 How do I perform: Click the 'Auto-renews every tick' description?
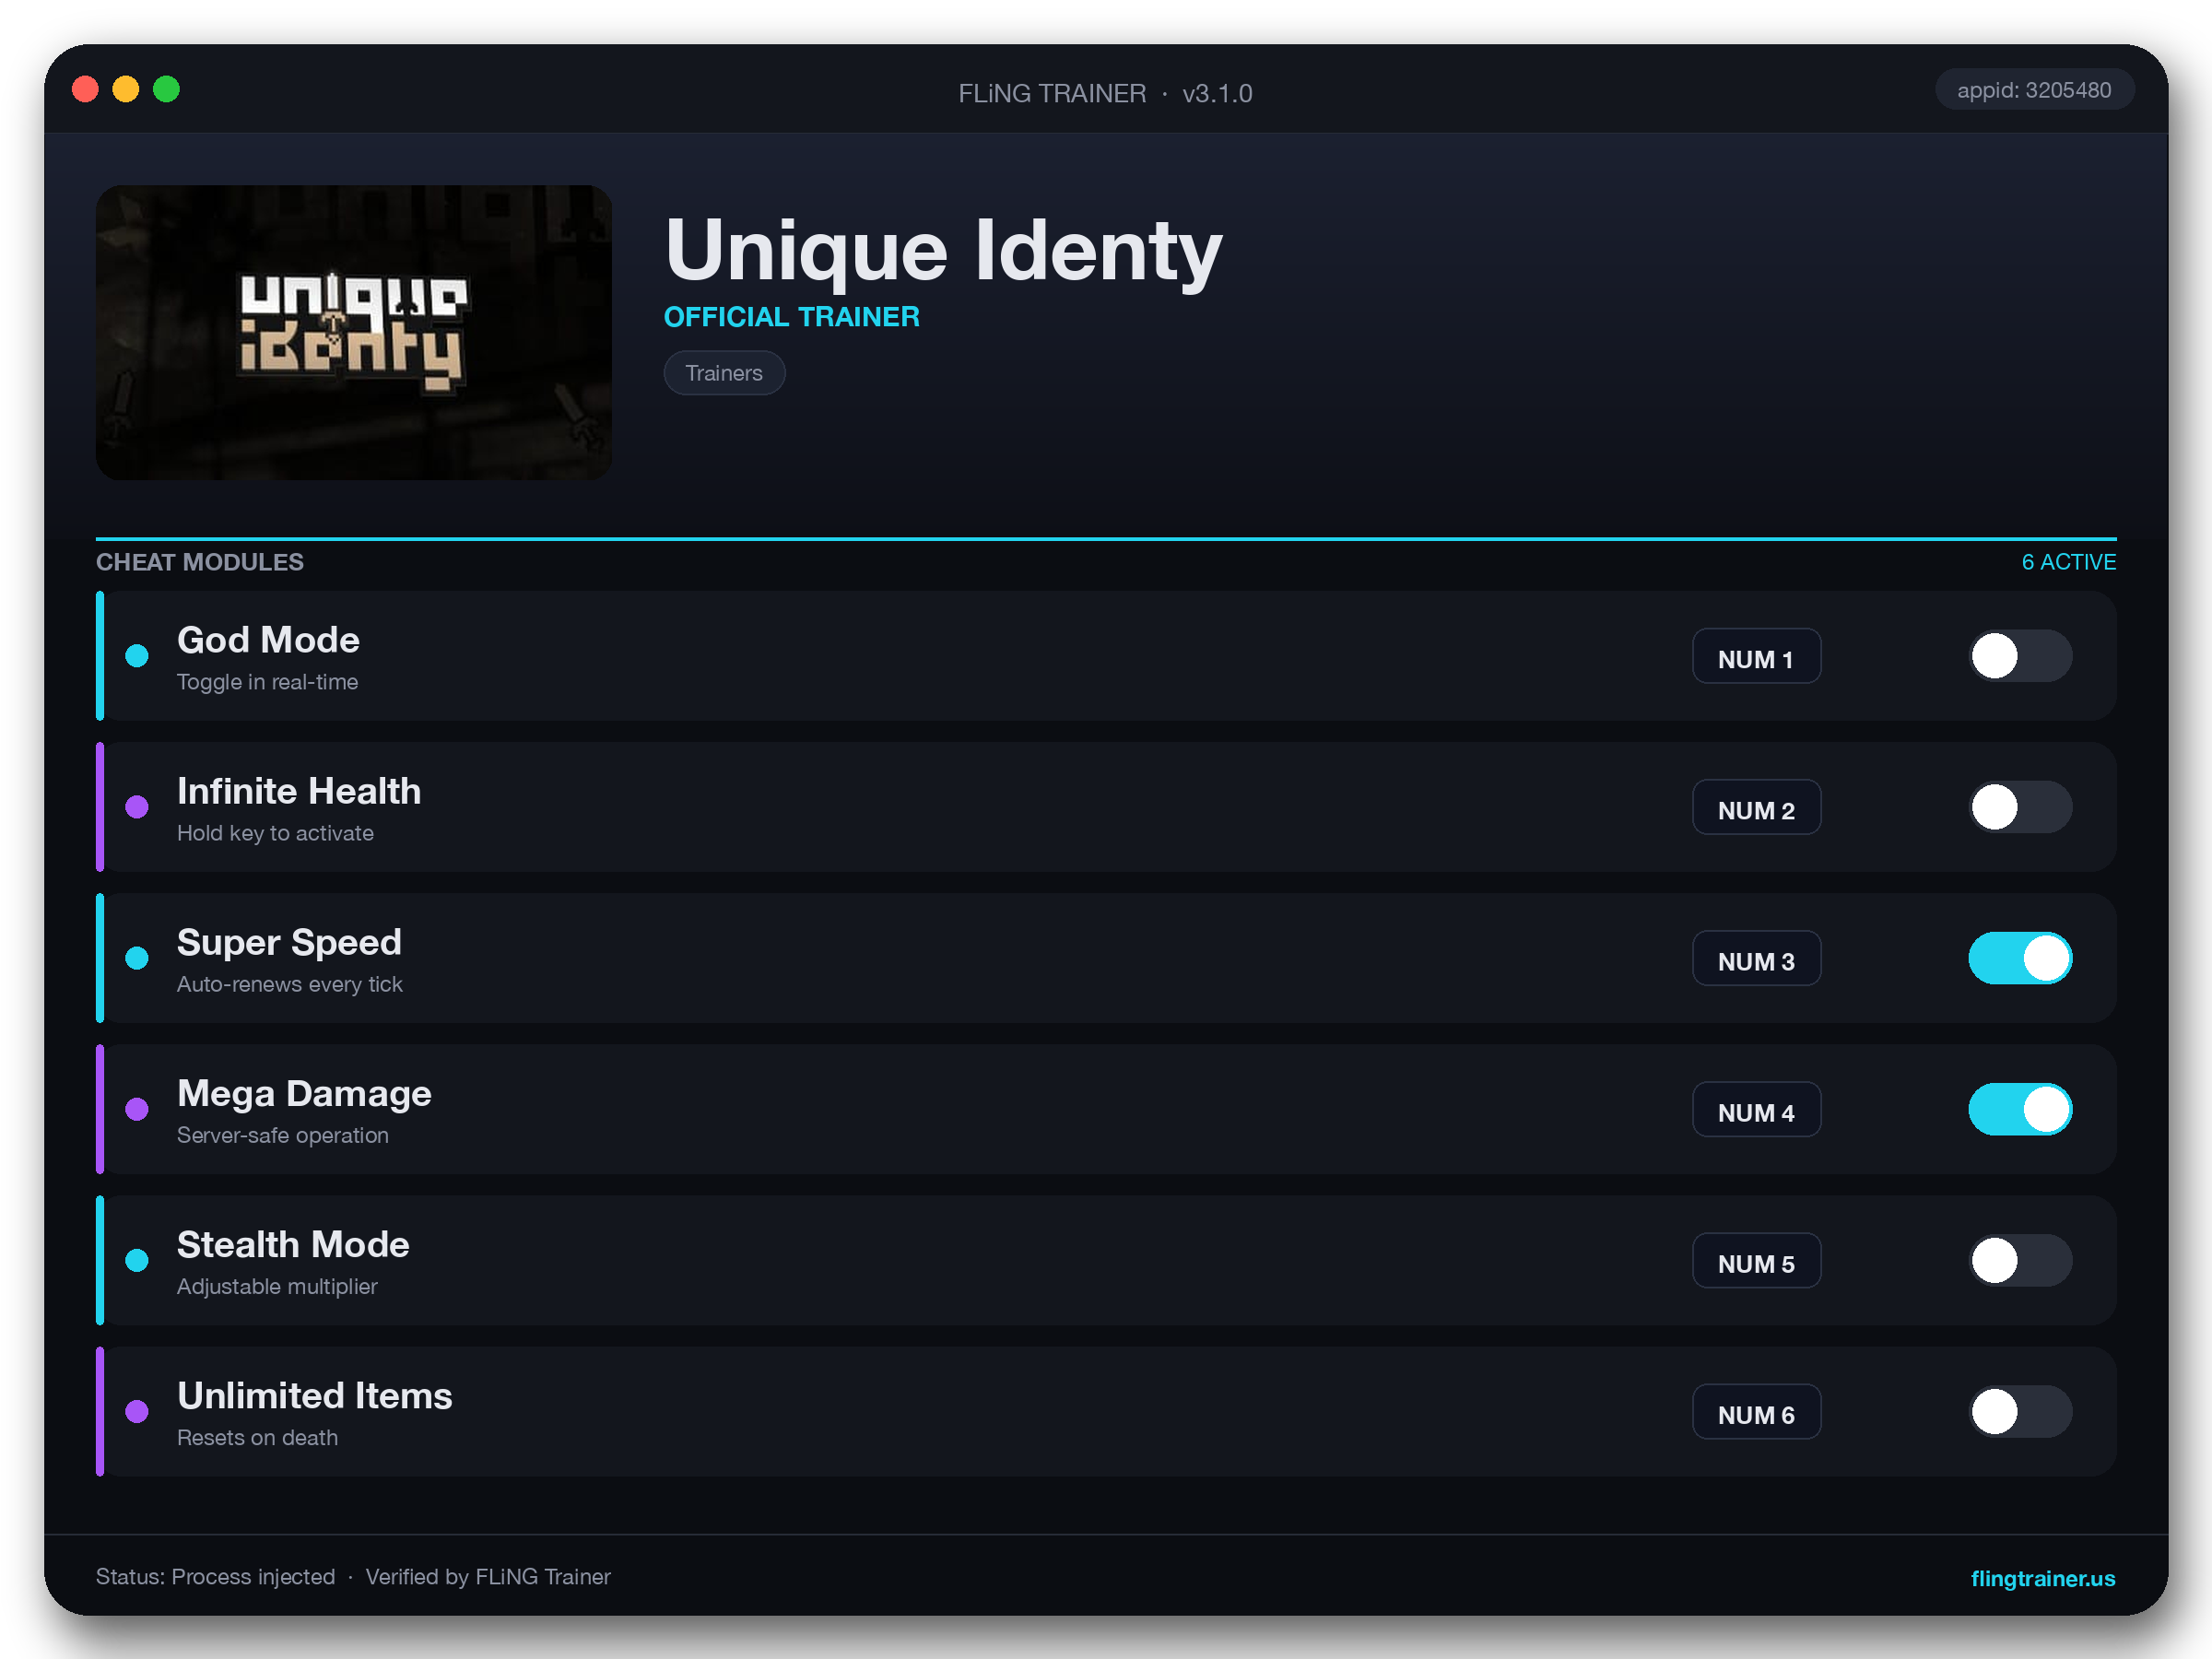289,984
